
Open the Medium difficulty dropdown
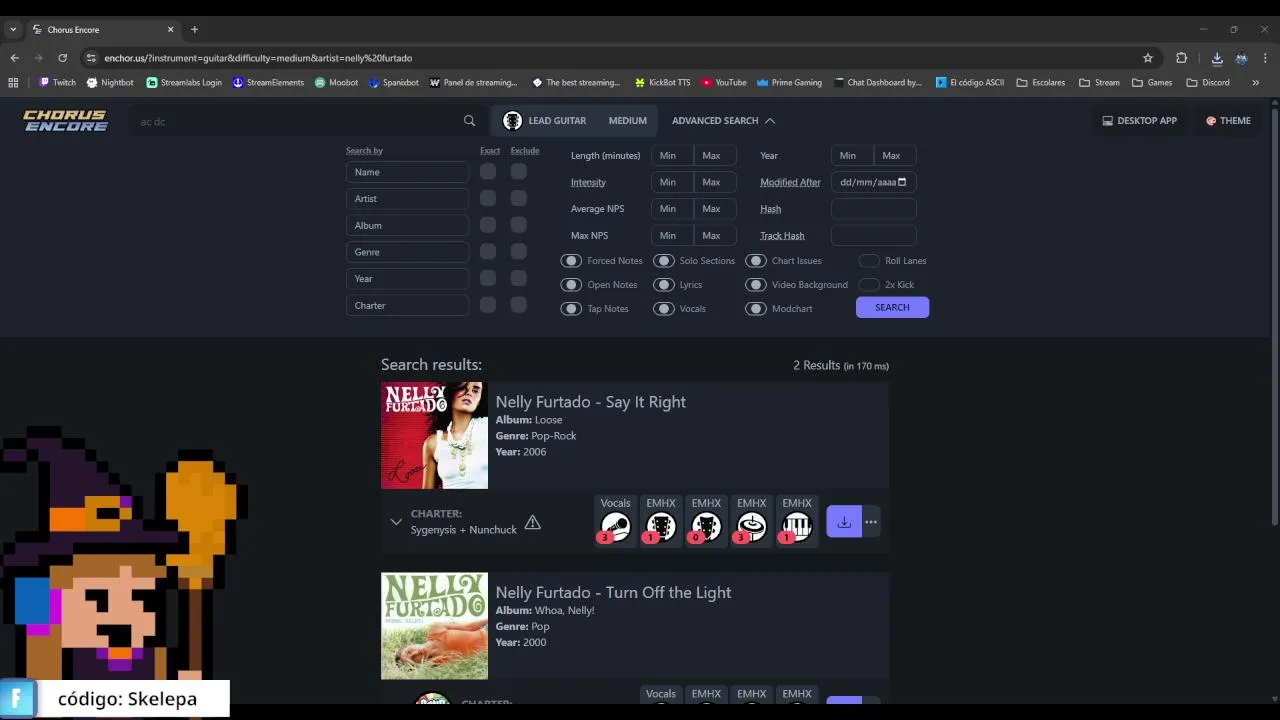628,121
